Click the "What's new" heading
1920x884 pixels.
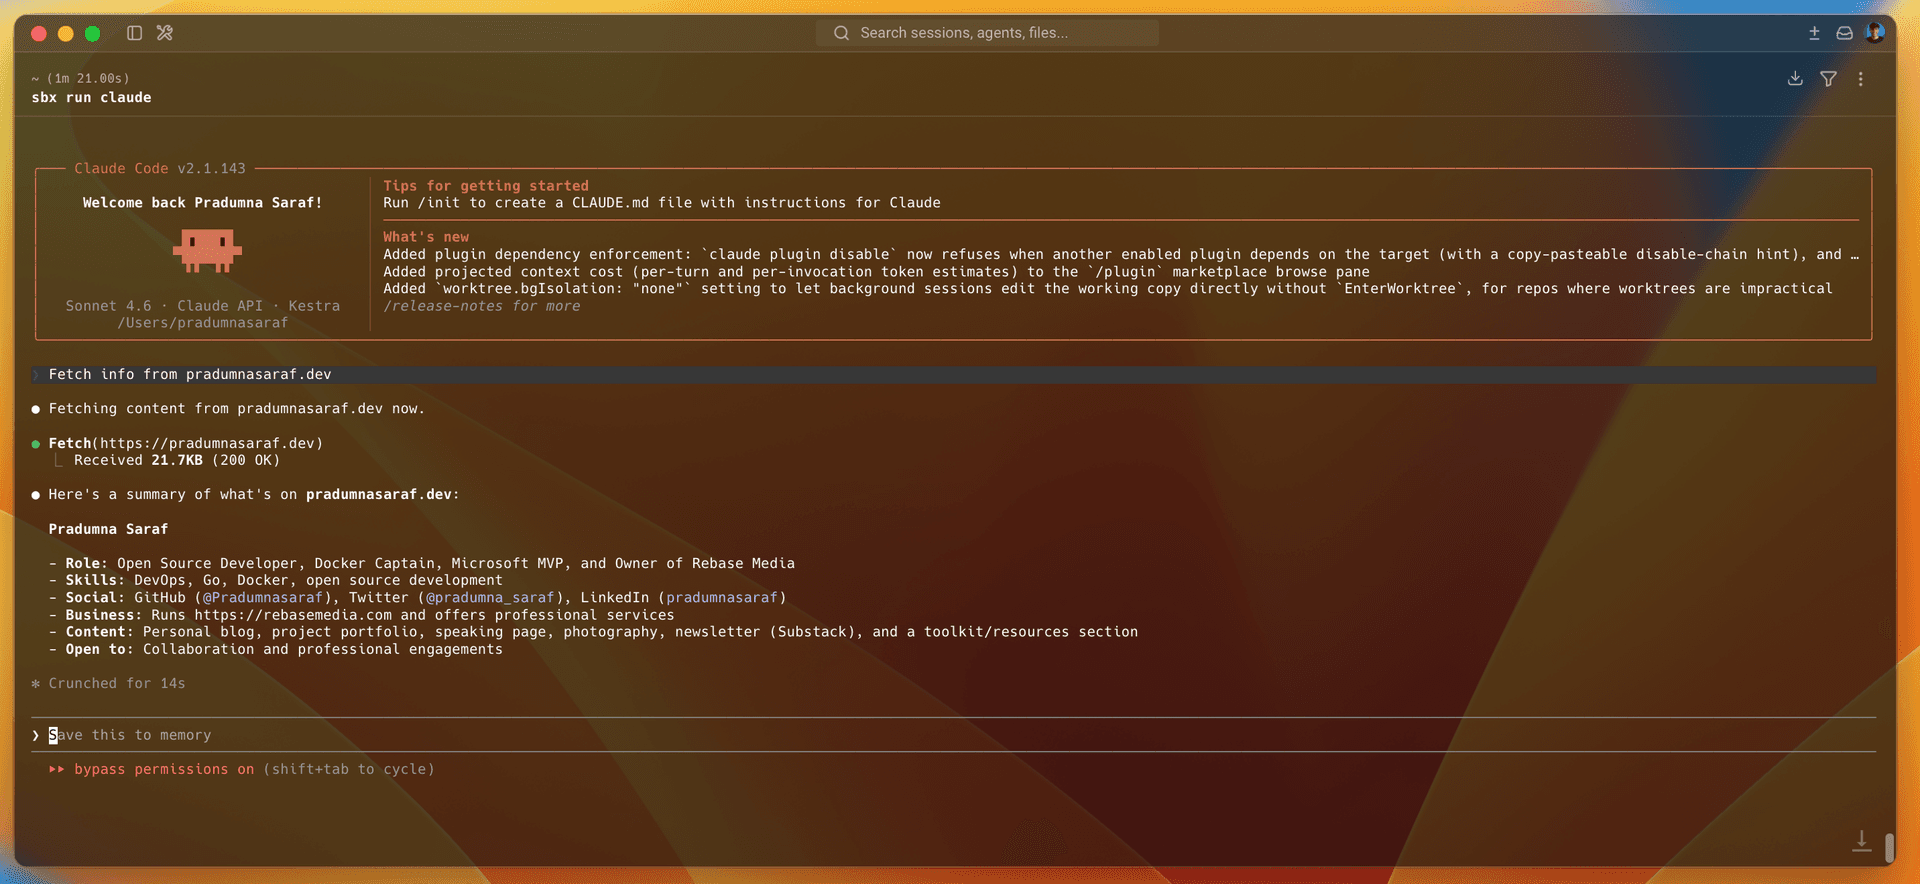pos(426,237)
